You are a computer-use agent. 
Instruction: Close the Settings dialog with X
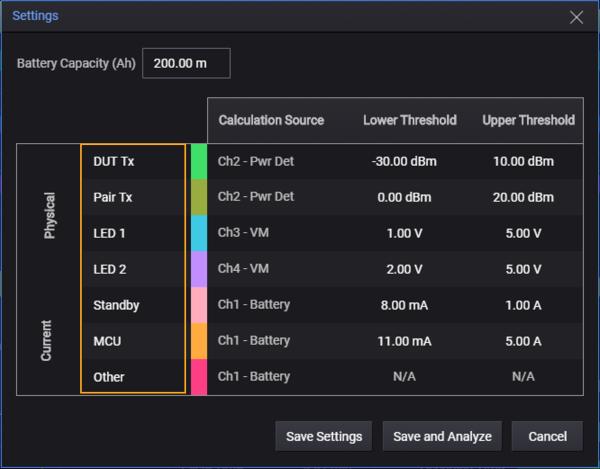coord(576,17)
